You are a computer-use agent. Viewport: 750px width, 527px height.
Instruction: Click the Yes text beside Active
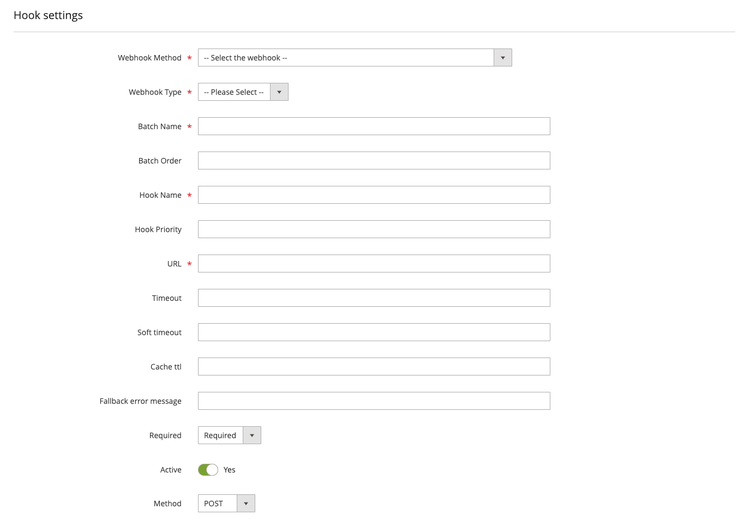coord(229,470)
